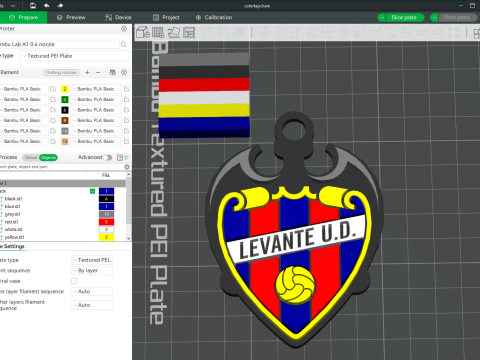This screenshot has height=360, width=480.
Task: Open printer section settings gear icon
Action: click(124, 29)
